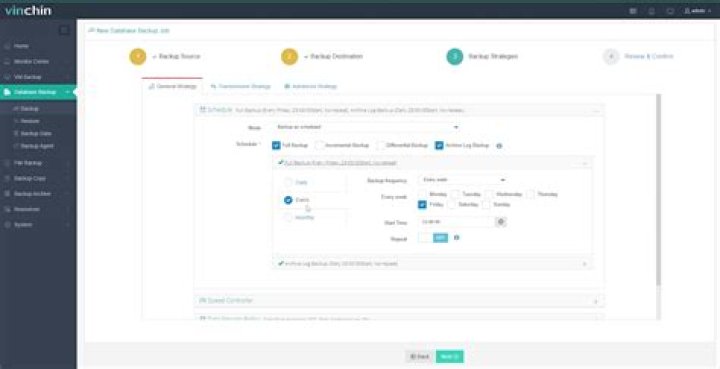Expand the System menu
The height and width of the screenshot is (369, 720).
(x=38, y=225)
